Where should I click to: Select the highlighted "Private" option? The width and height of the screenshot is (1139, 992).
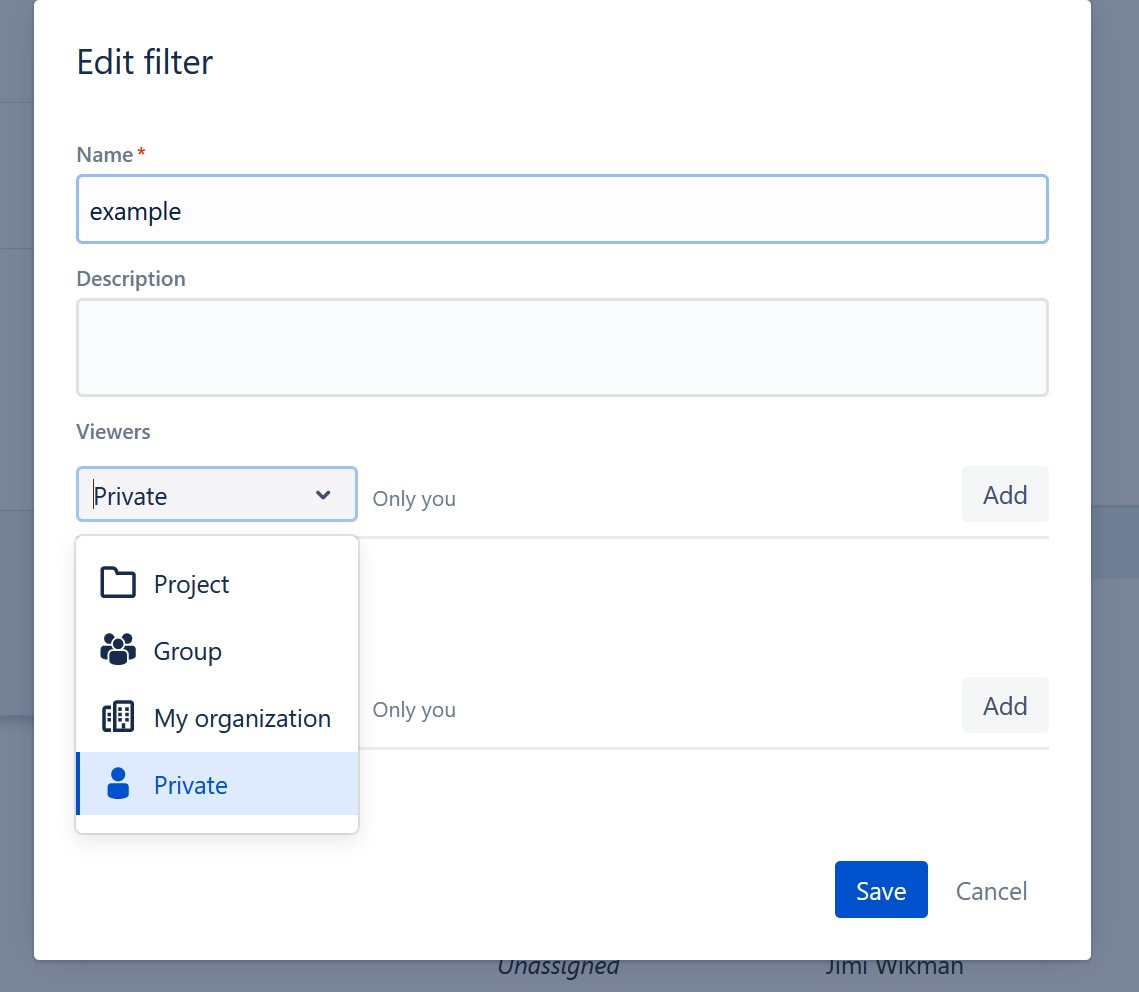tap(190, 784)
